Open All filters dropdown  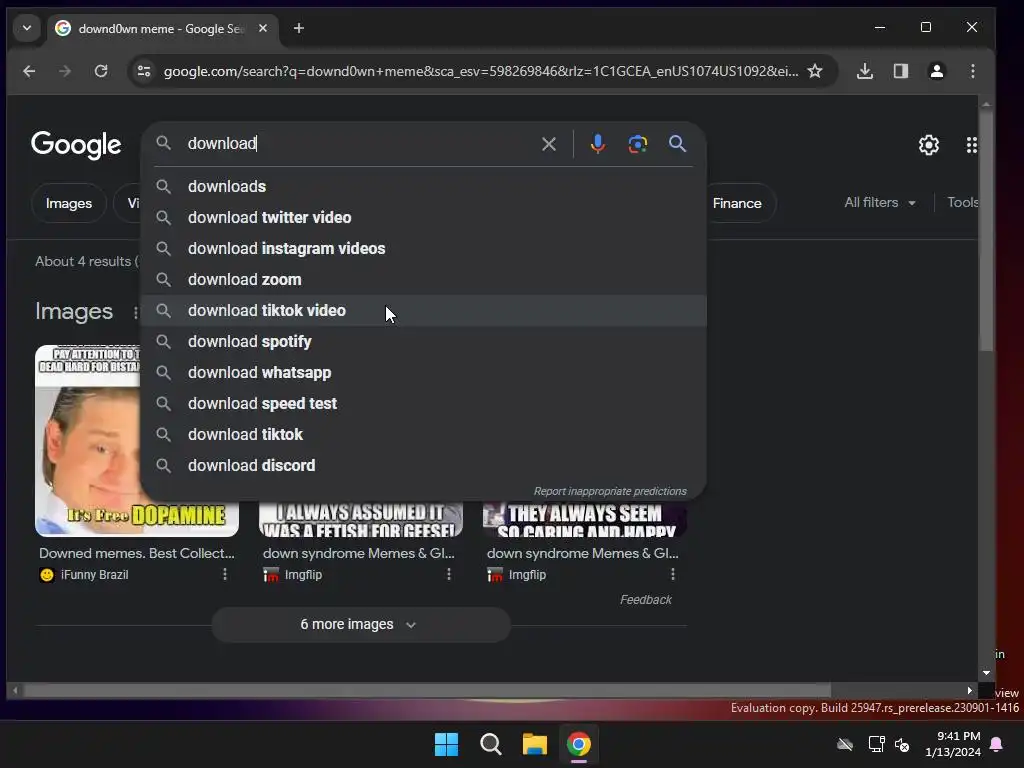tap(880, 202)
